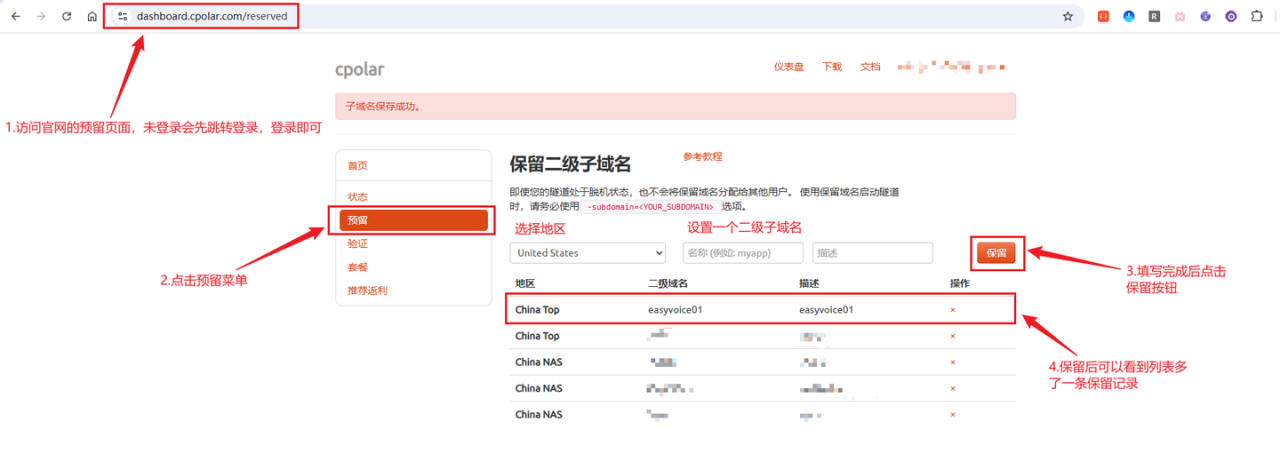Click the blue download extension icon
Viewport: 1280px width, 454px height.
pos(1129,16)
